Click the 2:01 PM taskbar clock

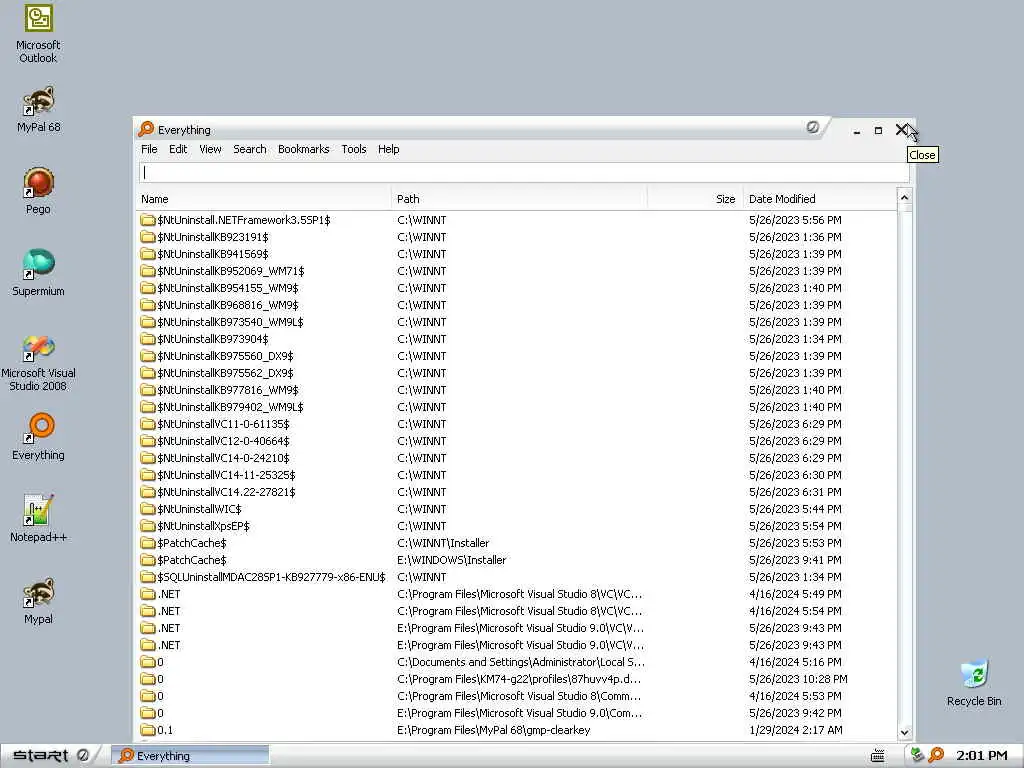(x=982, y=756)
